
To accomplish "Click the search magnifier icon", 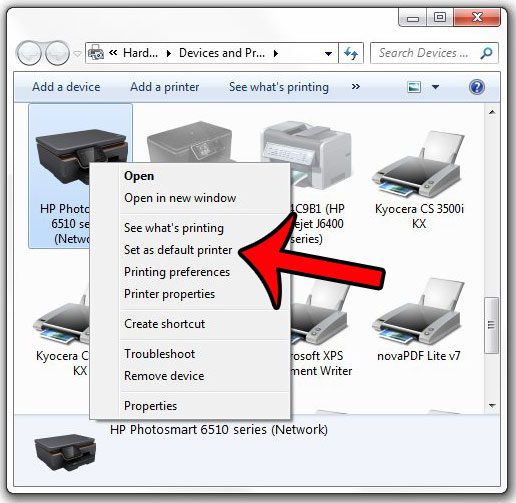I will [x=486, y=53].
